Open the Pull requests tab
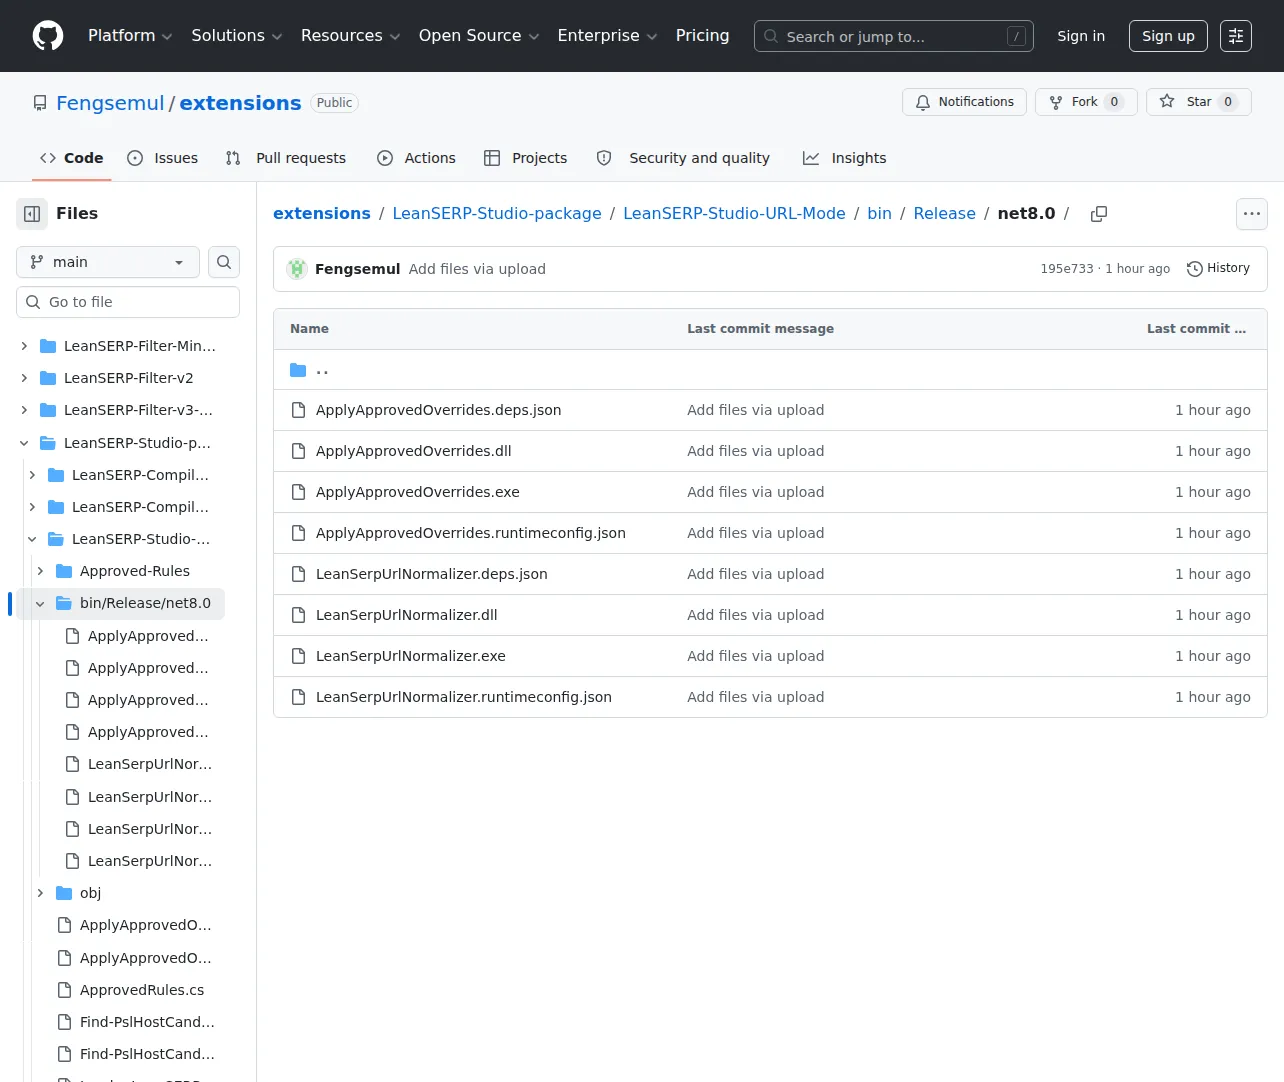The width and height of the screenshot is (1284, 1082). pyautogui.click(x=286, y=158)
